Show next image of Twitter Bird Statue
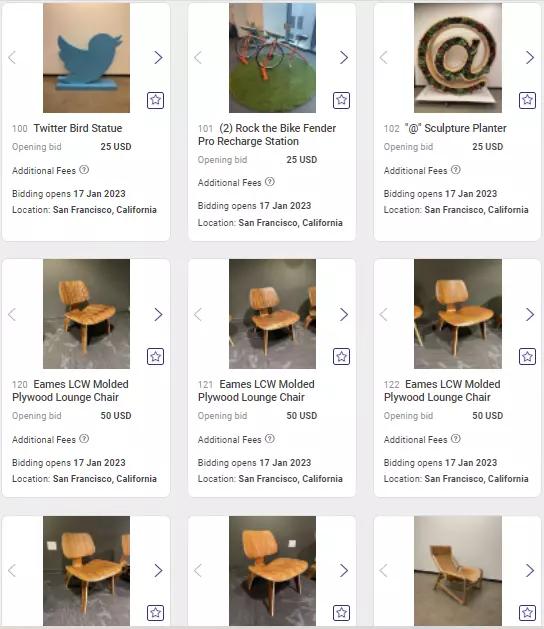Screen dimensions: 544x629 tap(158, 57)
